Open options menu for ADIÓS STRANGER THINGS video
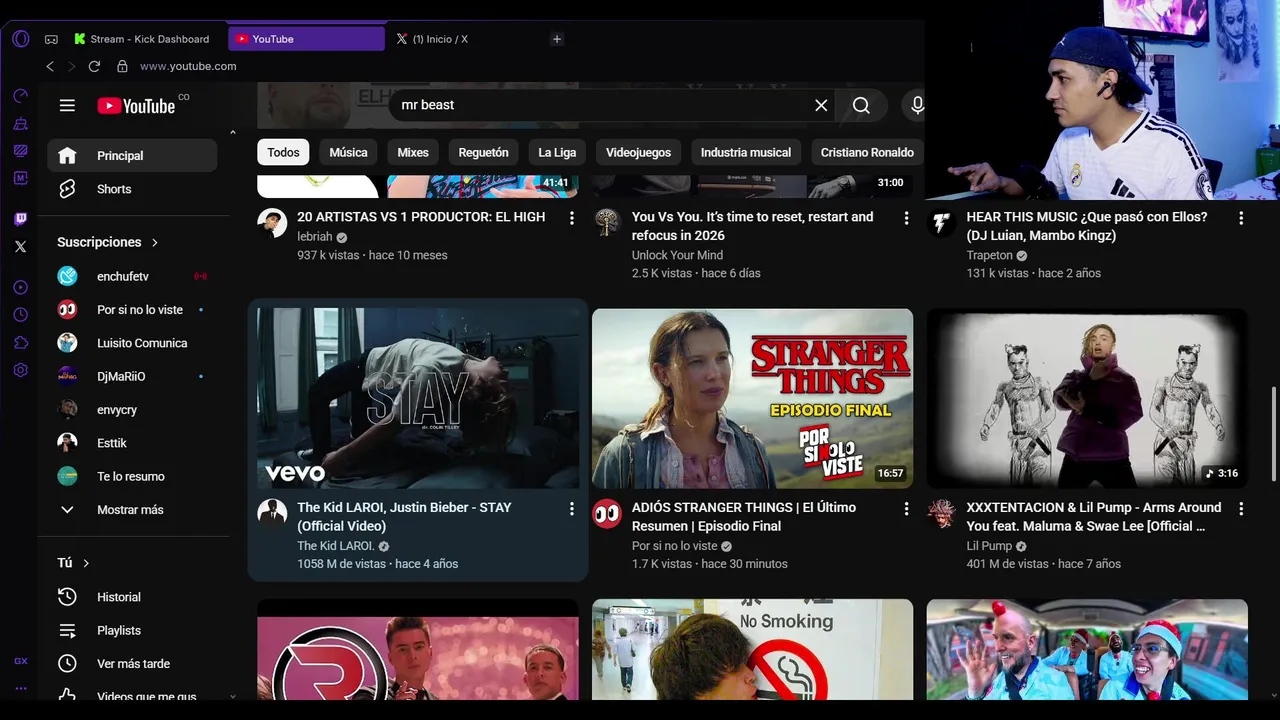The image size is (1280, 720). (907, 509)
